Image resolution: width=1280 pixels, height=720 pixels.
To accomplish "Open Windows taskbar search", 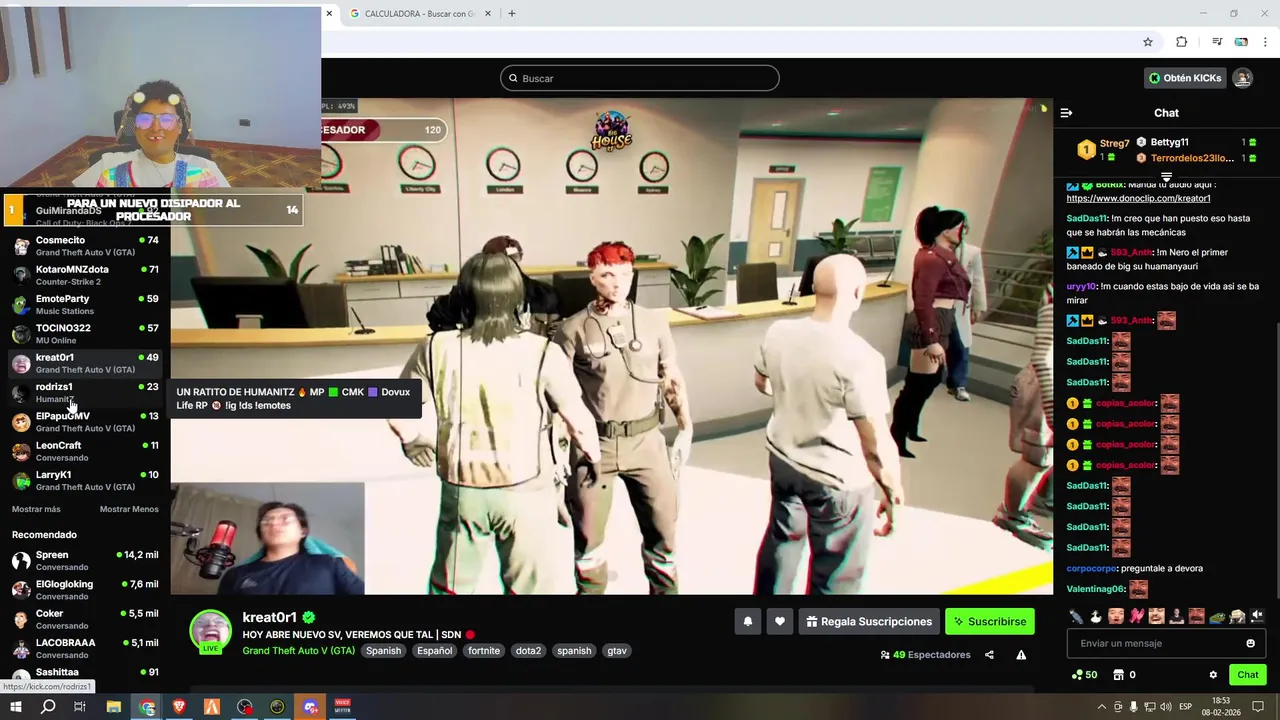I will (x=48, y=707).
